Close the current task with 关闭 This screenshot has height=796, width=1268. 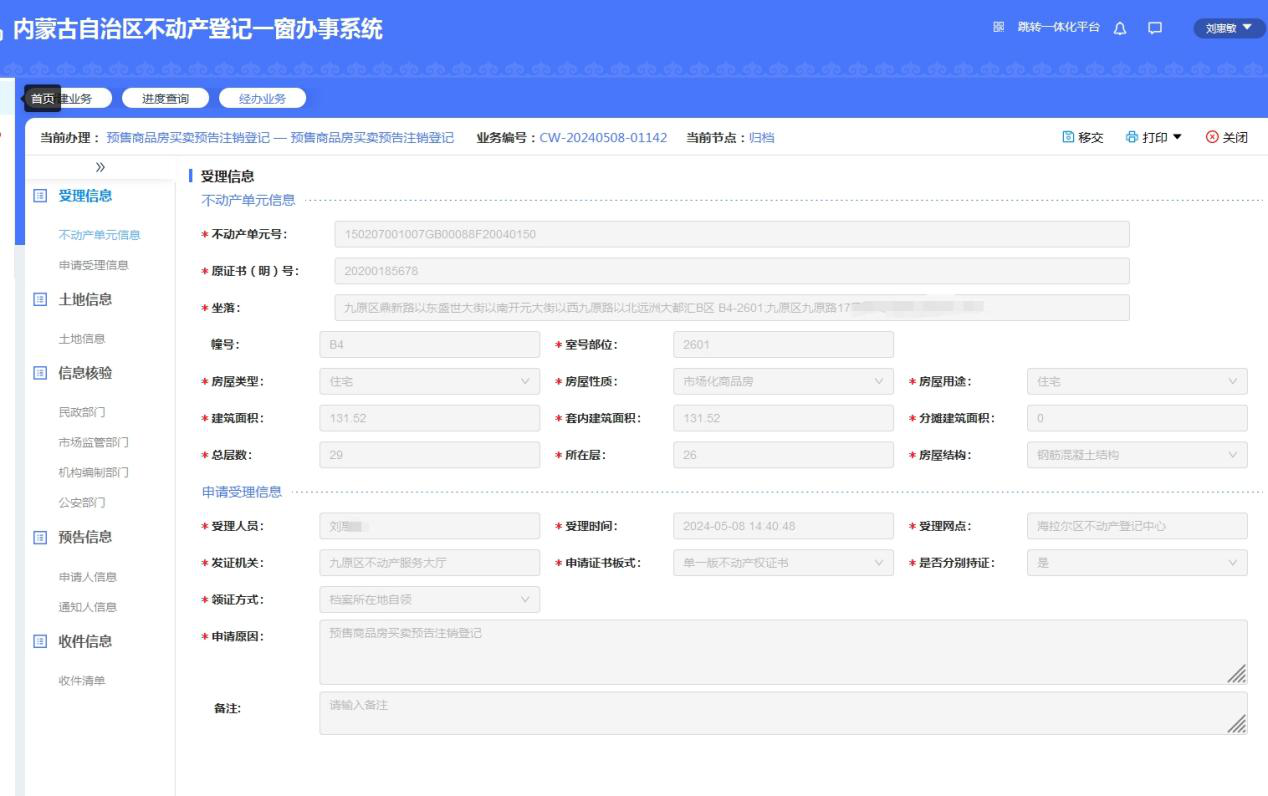[1226, 137]
